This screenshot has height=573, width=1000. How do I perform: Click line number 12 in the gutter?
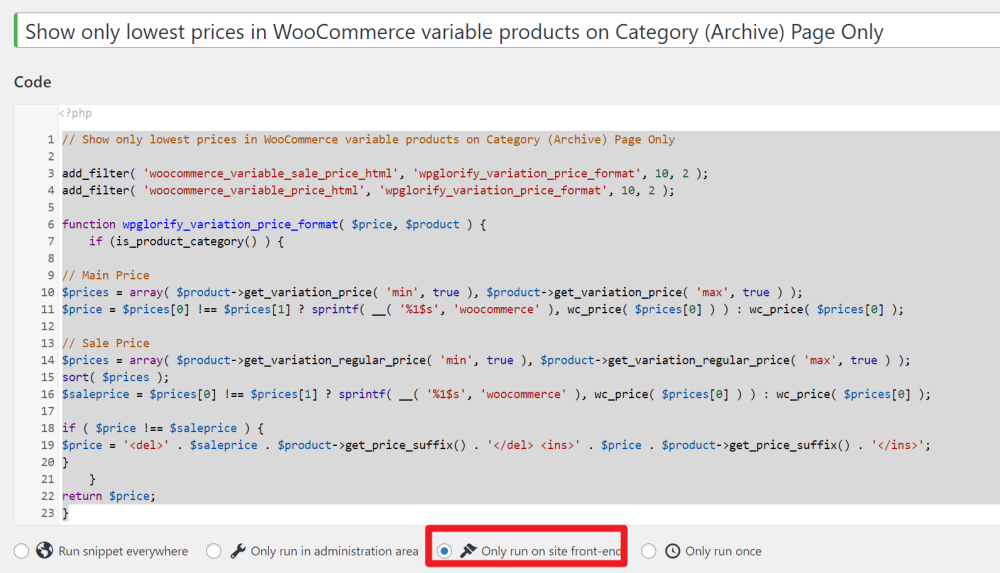(48, 326)
